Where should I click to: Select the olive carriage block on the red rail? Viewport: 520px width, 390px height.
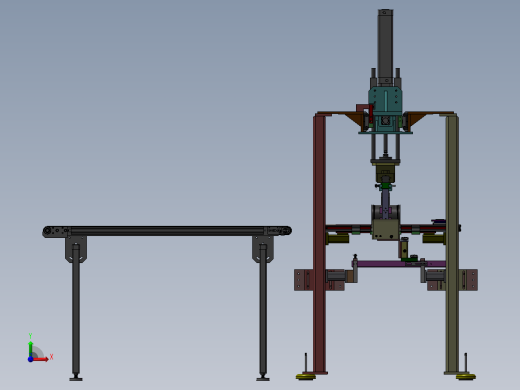click(x=386, y=229)
